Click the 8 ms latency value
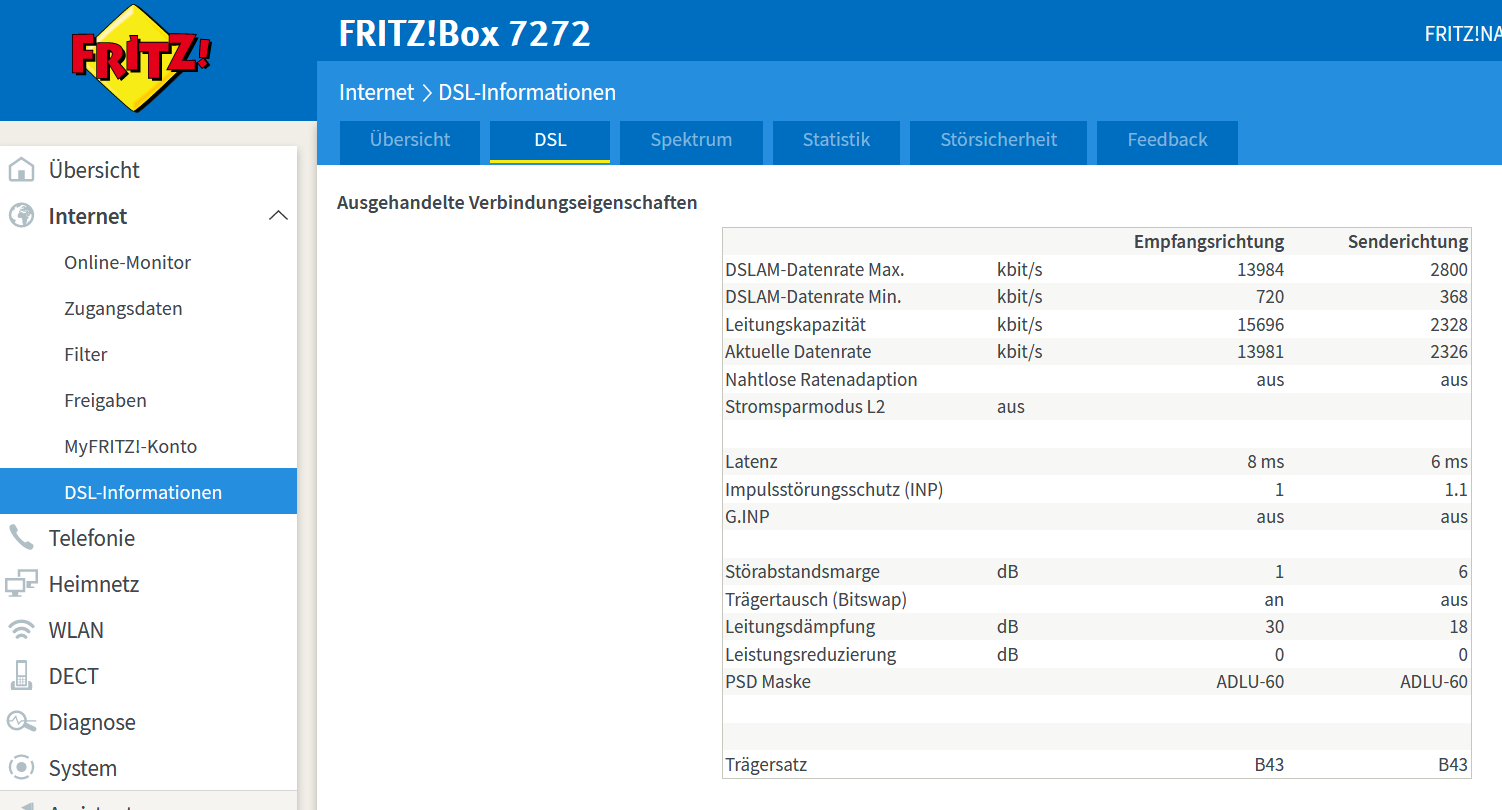Viewport: 1502px width, 810px height. 1266,462
